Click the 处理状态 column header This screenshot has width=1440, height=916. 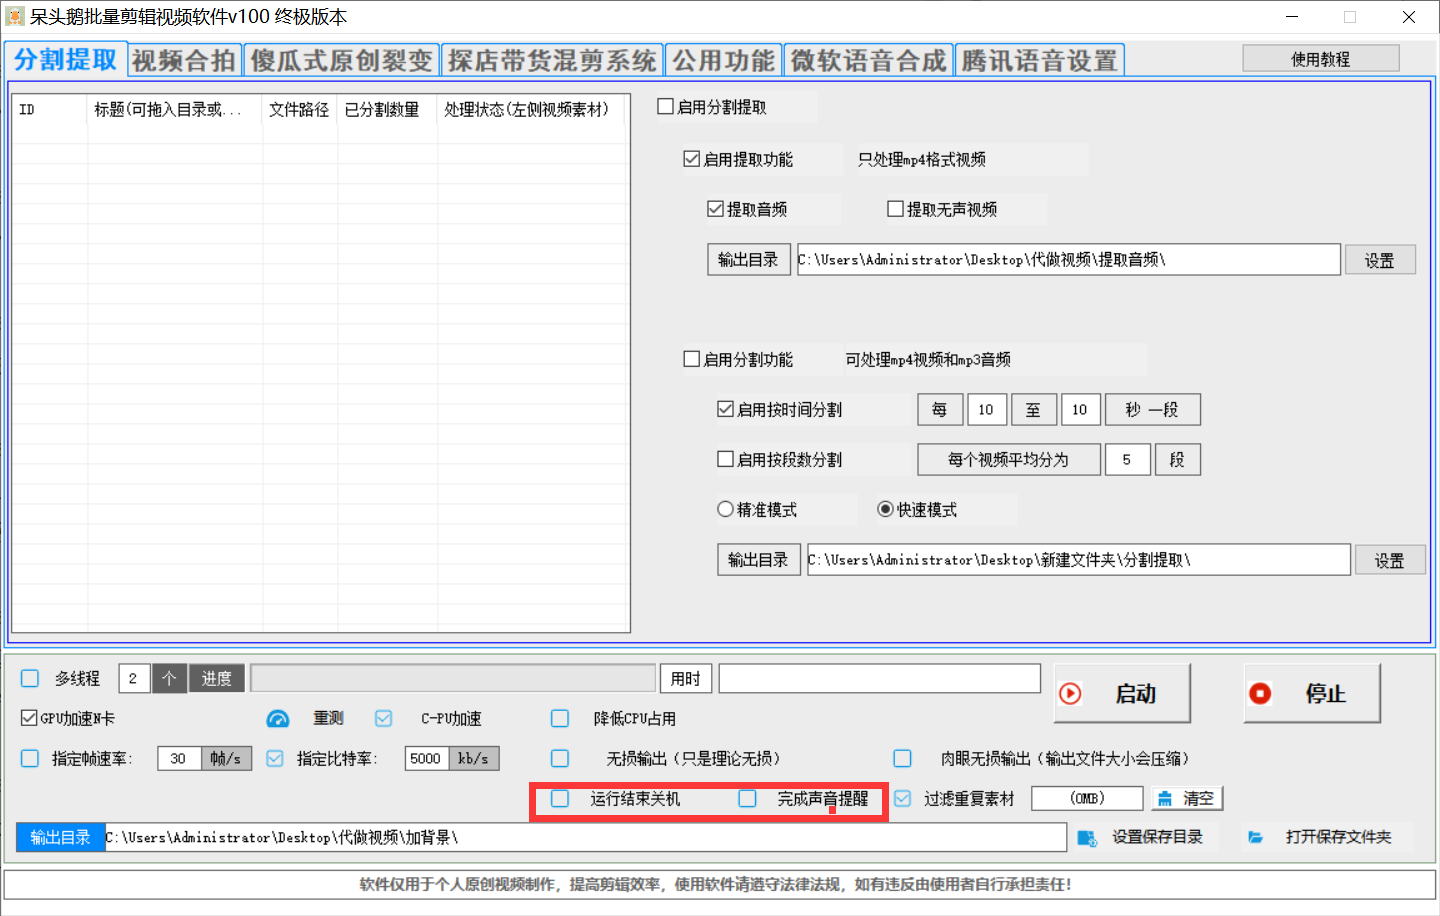pos(530,110)
